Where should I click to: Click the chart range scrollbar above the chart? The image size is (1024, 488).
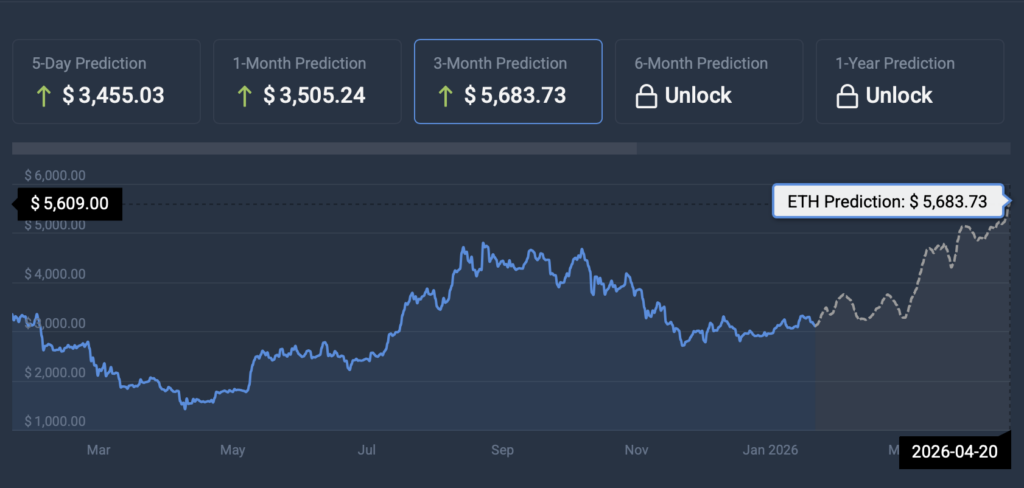pos(511,148)
